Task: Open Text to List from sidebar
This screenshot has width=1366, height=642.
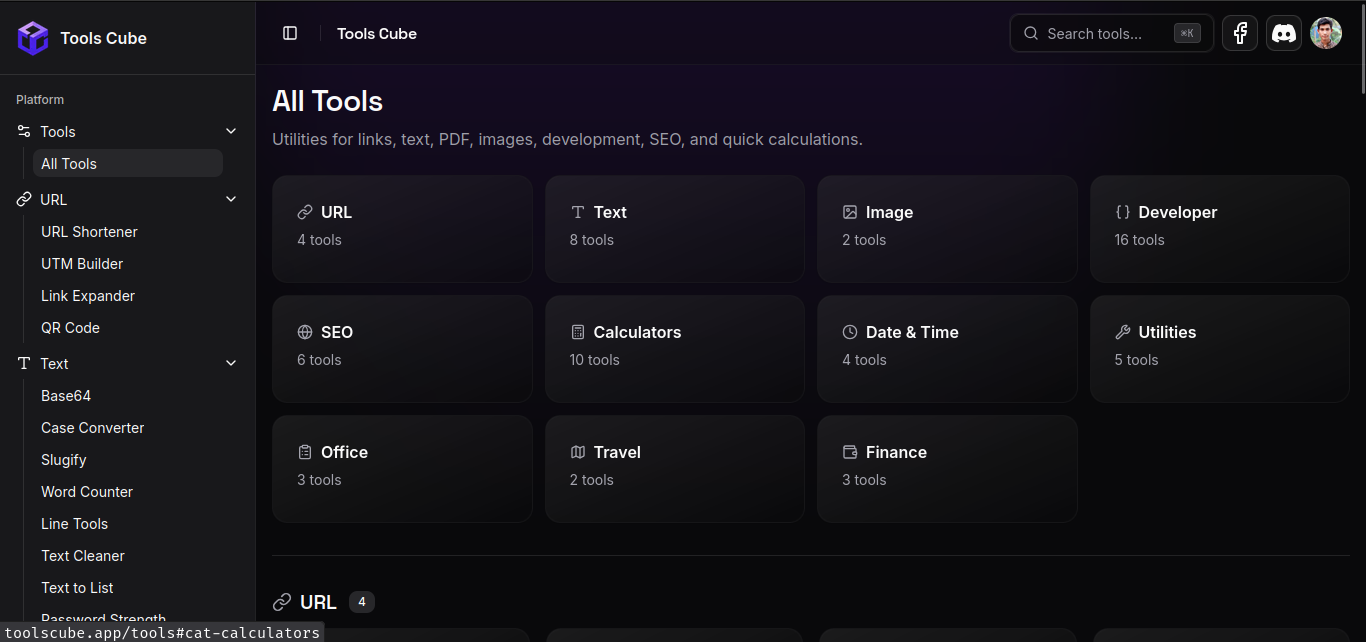Action: (128, 587)
